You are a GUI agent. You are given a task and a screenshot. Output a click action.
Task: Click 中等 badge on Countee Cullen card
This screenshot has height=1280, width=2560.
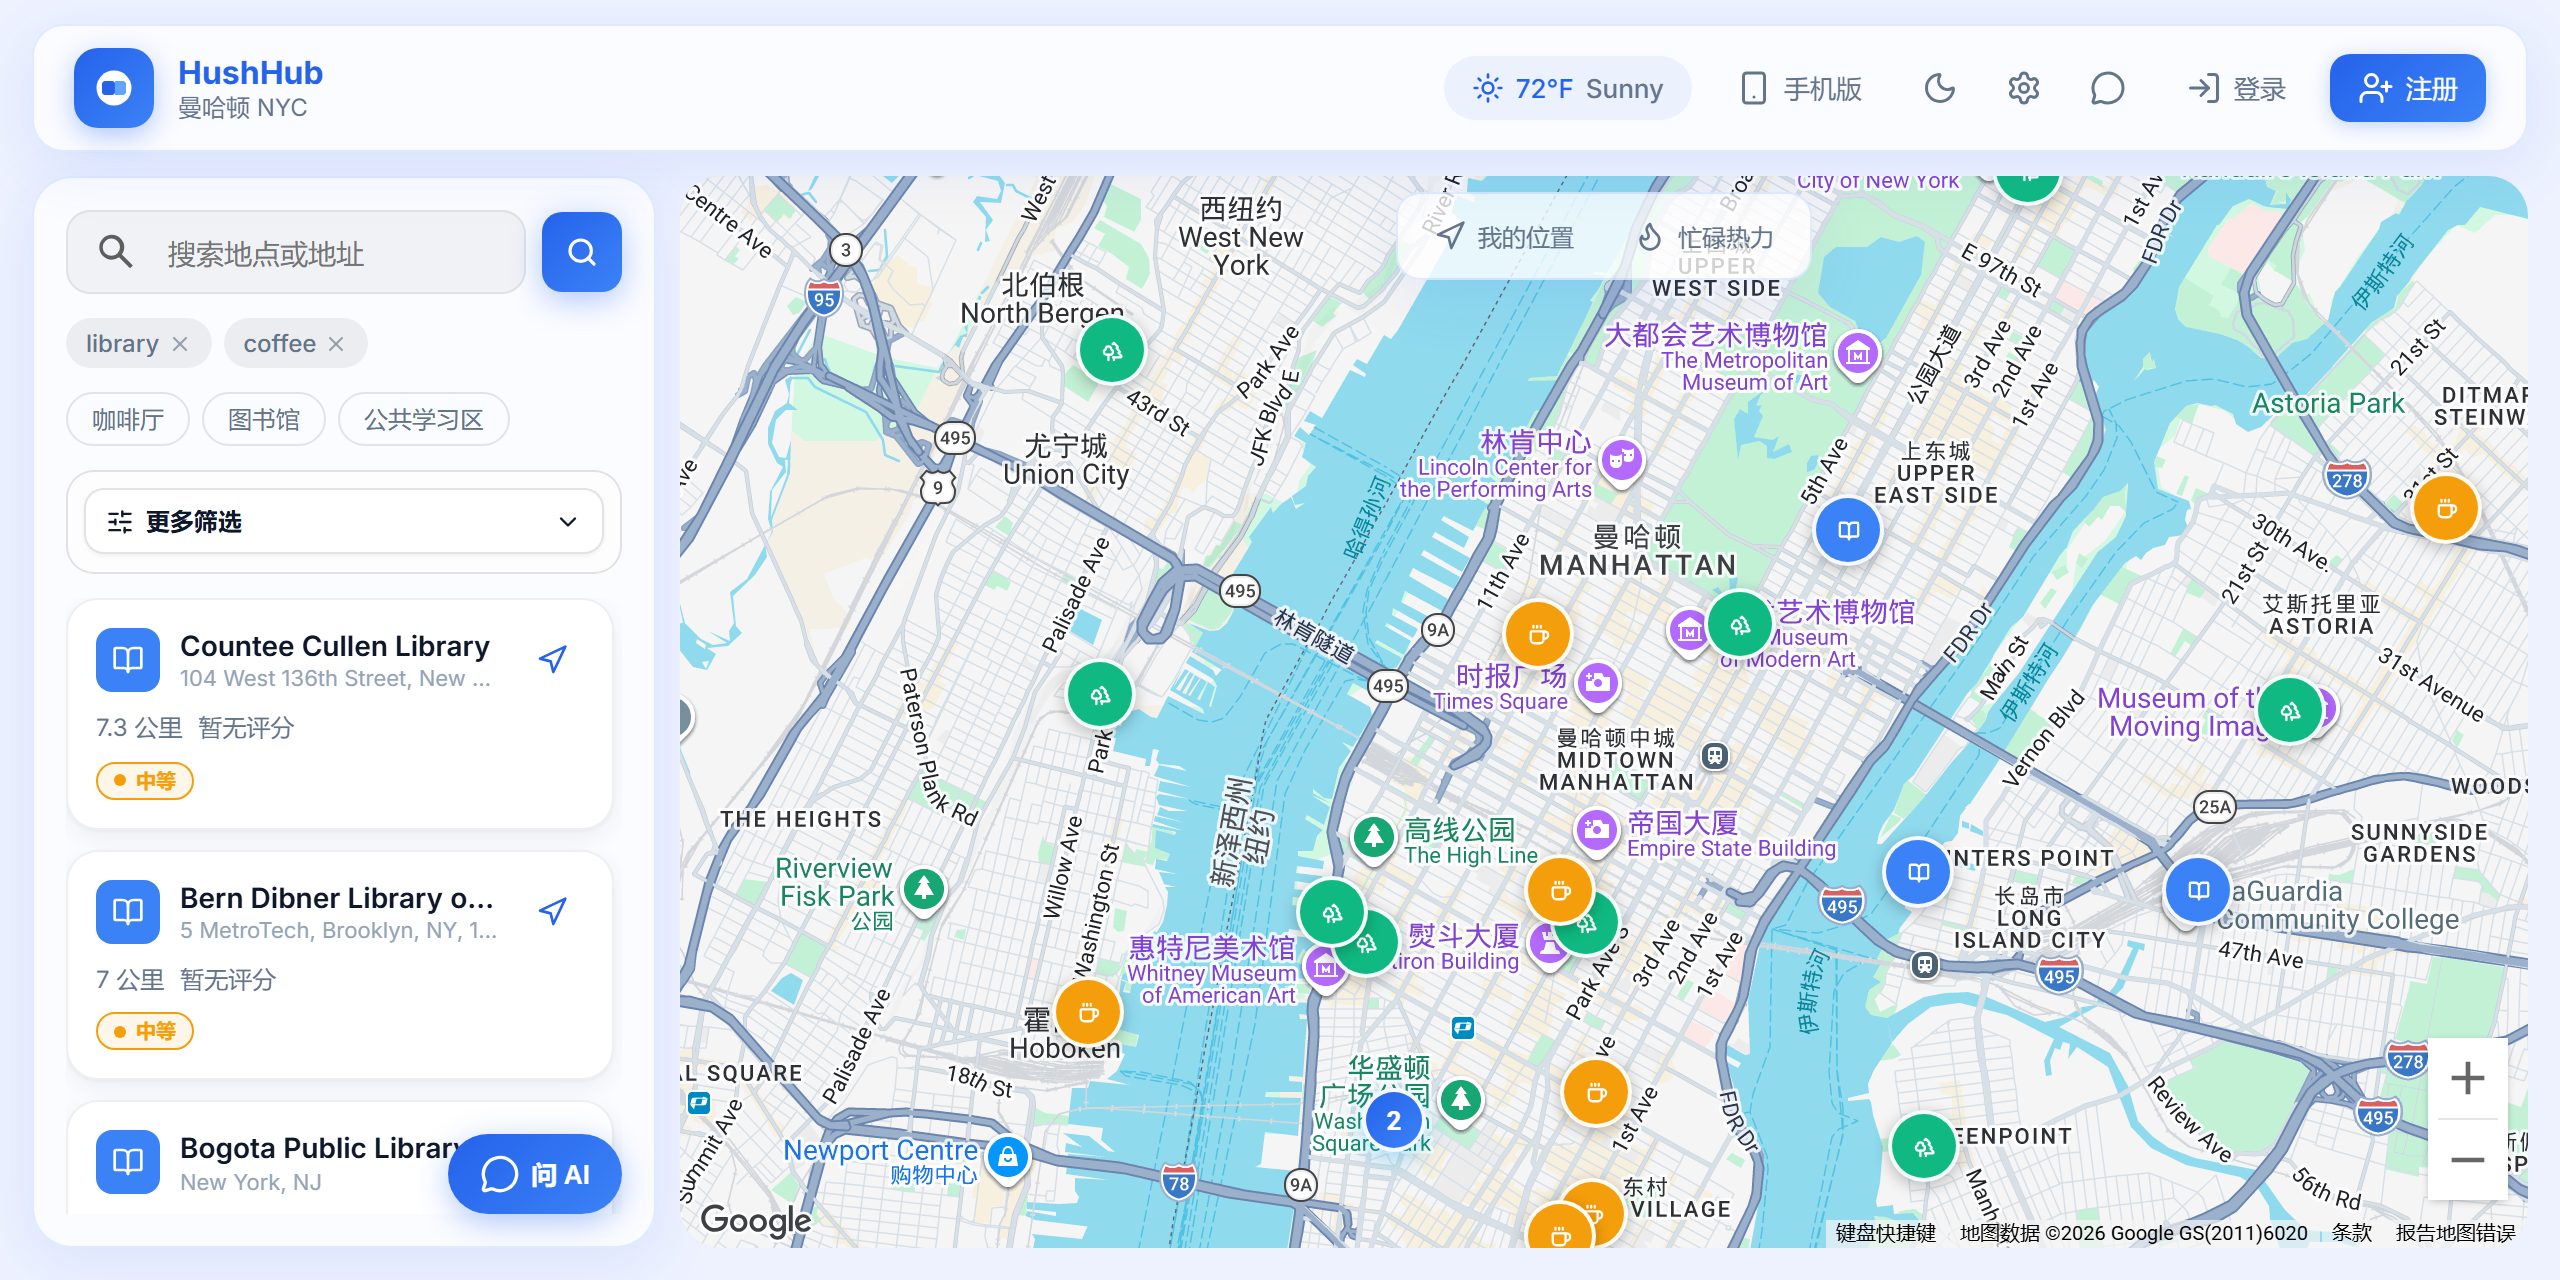[x=145, y=781]
